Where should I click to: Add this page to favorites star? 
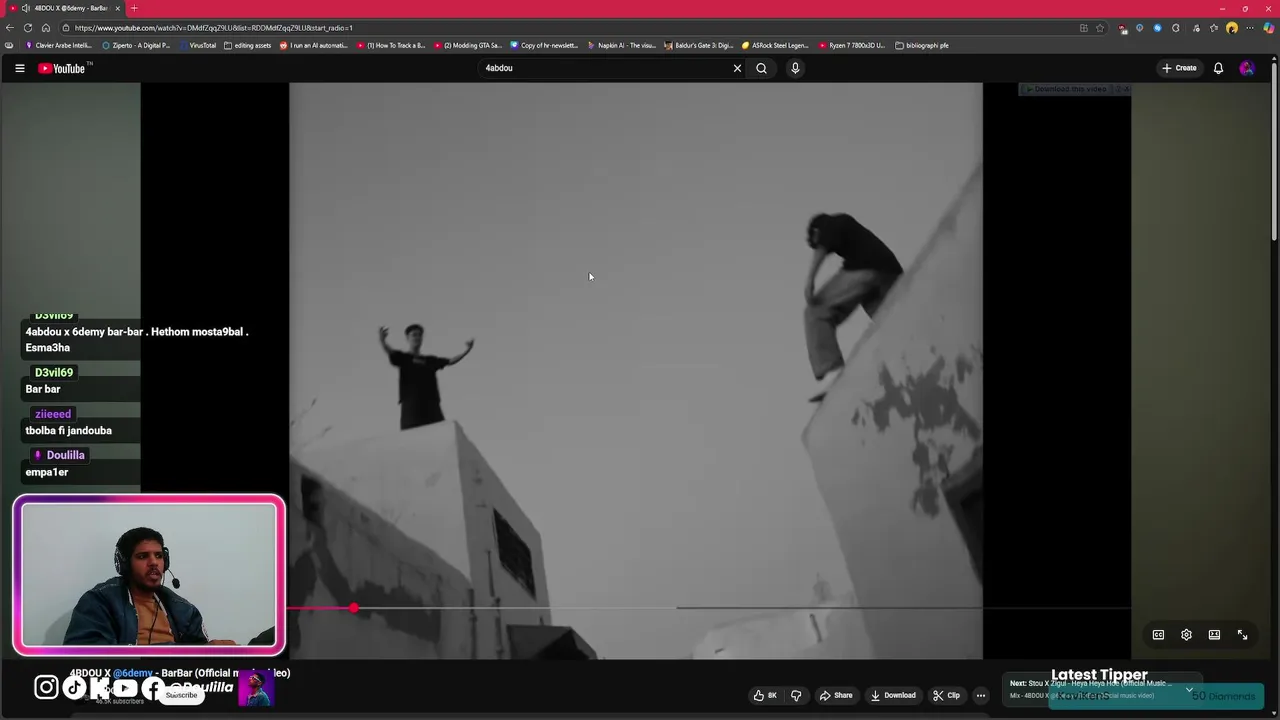point(1100,28)
